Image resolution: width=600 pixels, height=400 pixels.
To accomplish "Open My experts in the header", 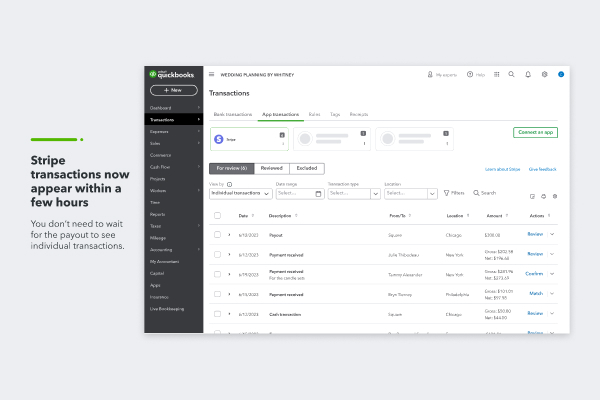I will coord(442,75).
